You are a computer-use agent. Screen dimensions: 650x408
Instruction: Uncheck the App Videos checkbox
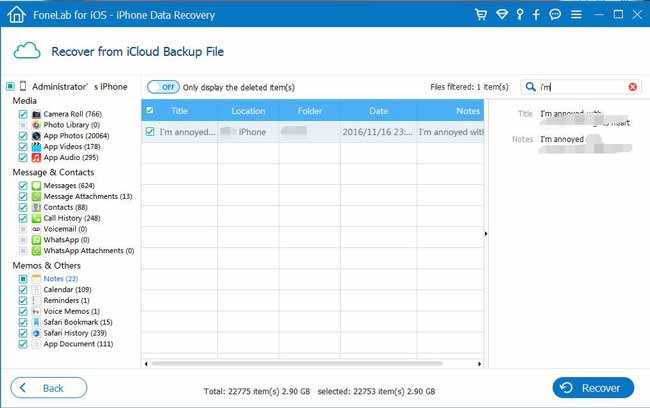click(x=23, y=146)
